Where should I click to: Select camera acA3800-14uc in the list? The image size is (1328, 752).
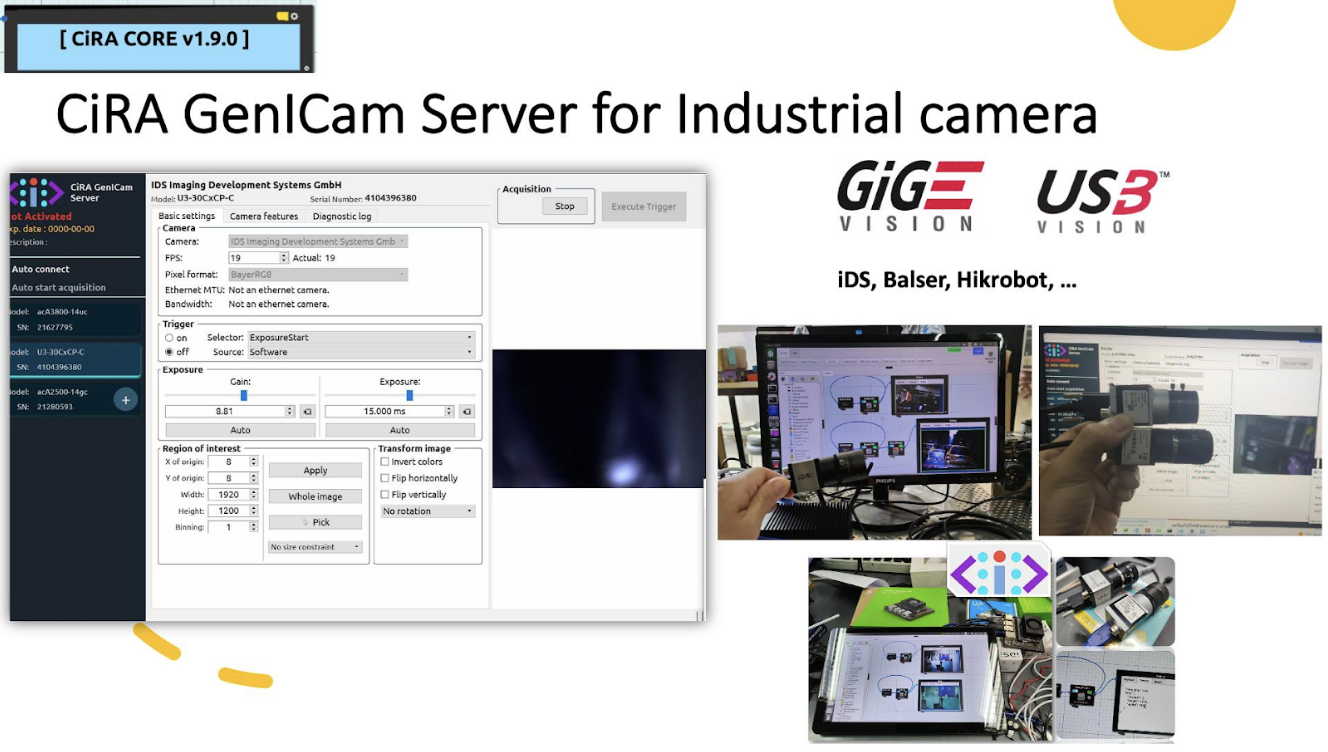pos(76,319)
